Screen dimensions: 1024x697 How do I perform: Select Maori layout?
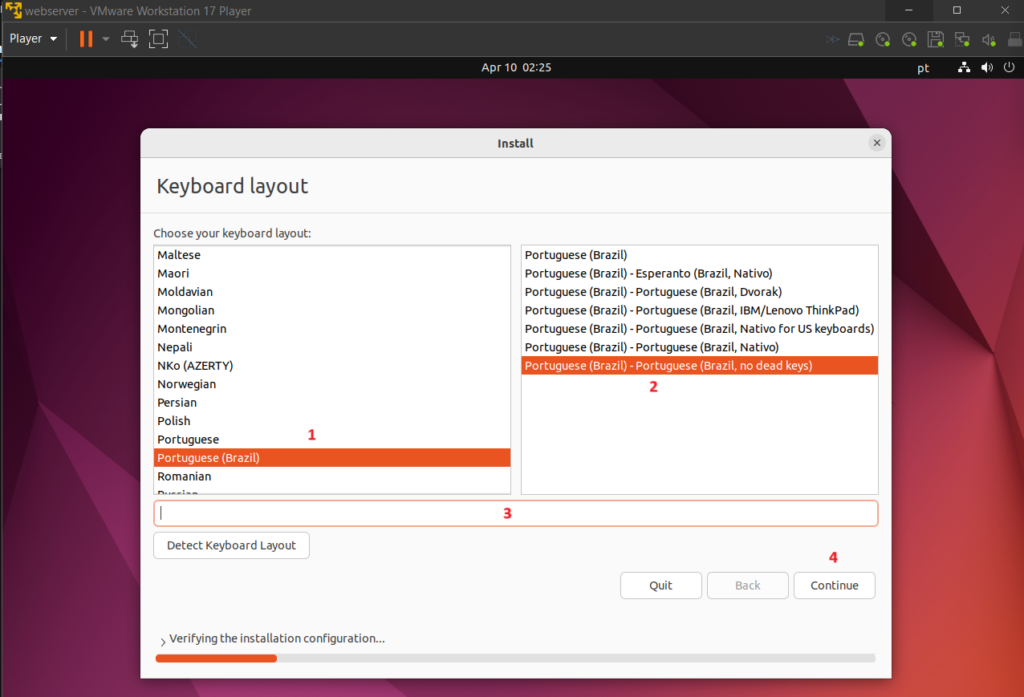(x=332, y=273)
